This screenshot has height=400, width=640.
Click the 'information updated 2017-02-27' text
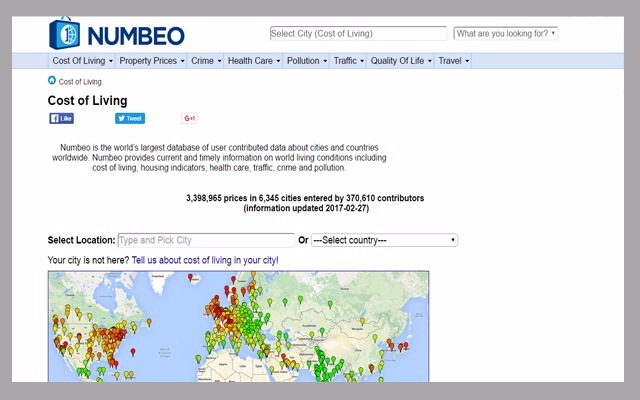306,209
